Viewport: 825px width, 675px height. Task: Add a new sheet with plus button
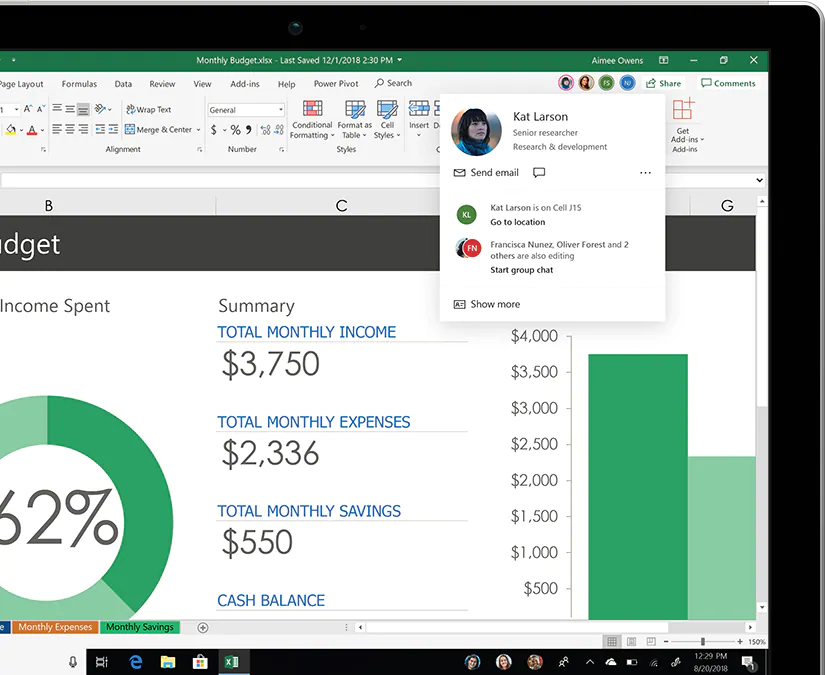[x=203, y=627]
